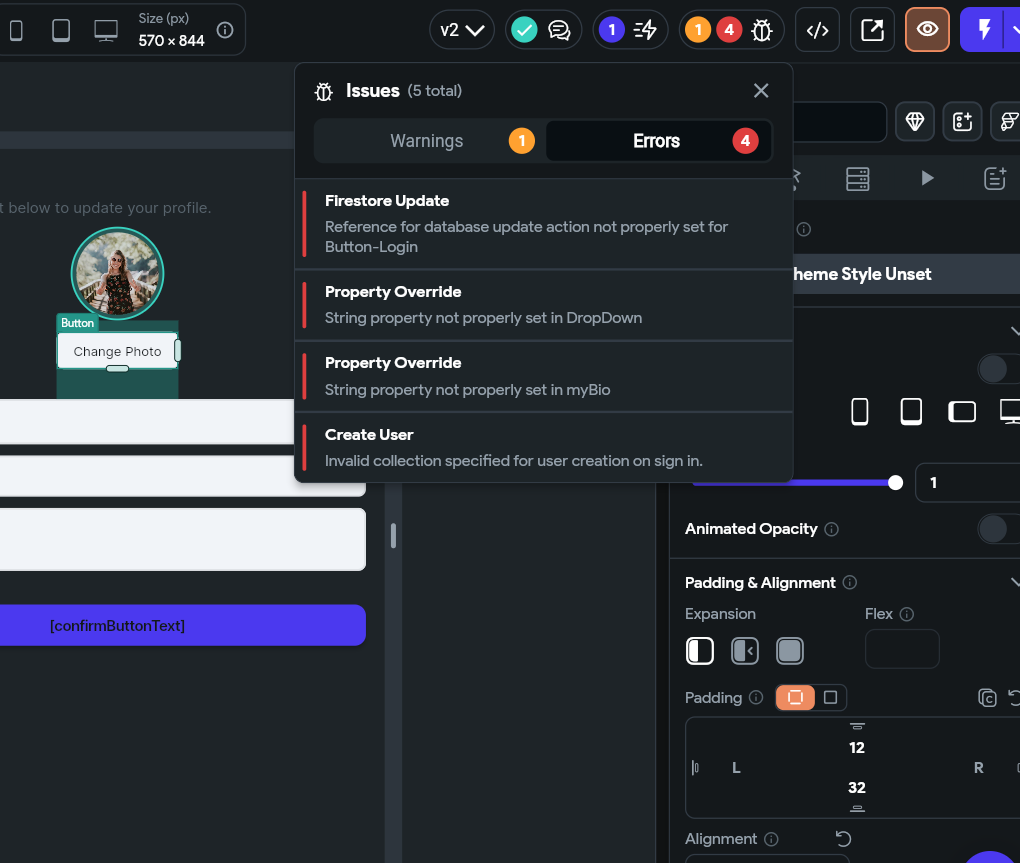The image size is (1020, 863).
Task: Toggle tablet landscape visibility in properties panel
Action: point(961,412)
